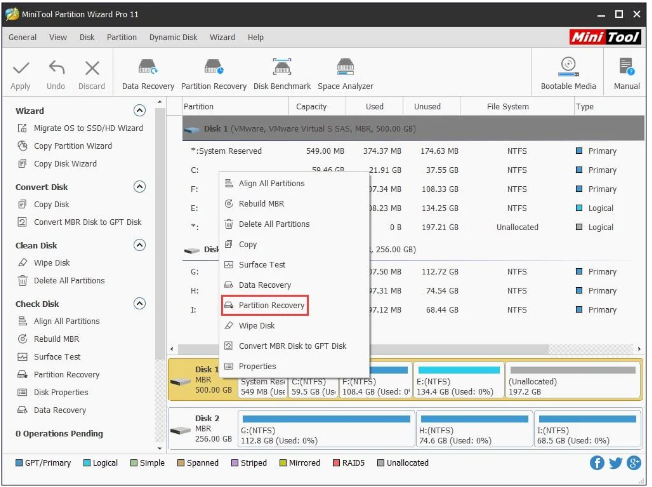This screenshot has height=487, width=652.
Task: Open the Google Plus icon link
Action: tap(634, 462)
